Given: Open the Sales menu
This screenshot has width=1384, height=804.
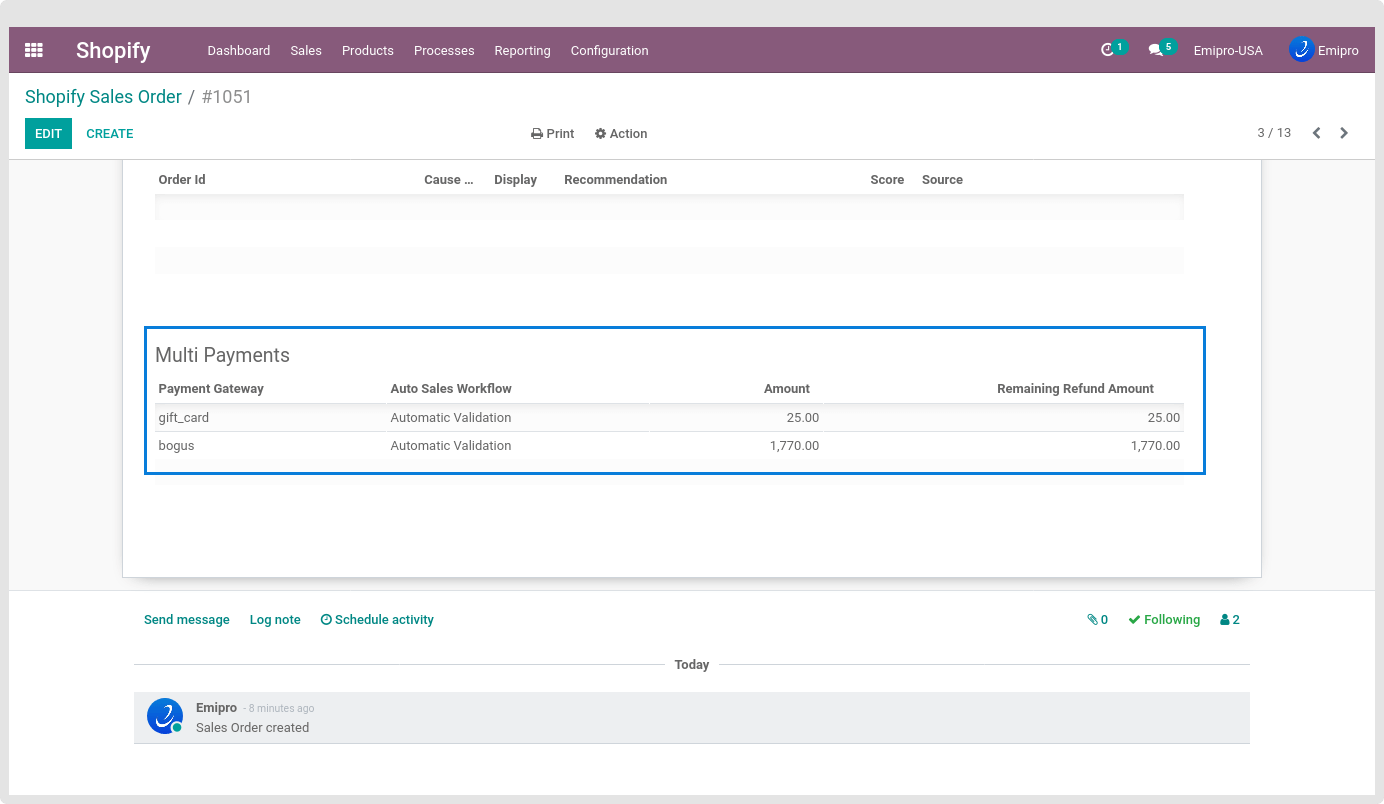Looking at the screenshot, I should tap(306, 51).
